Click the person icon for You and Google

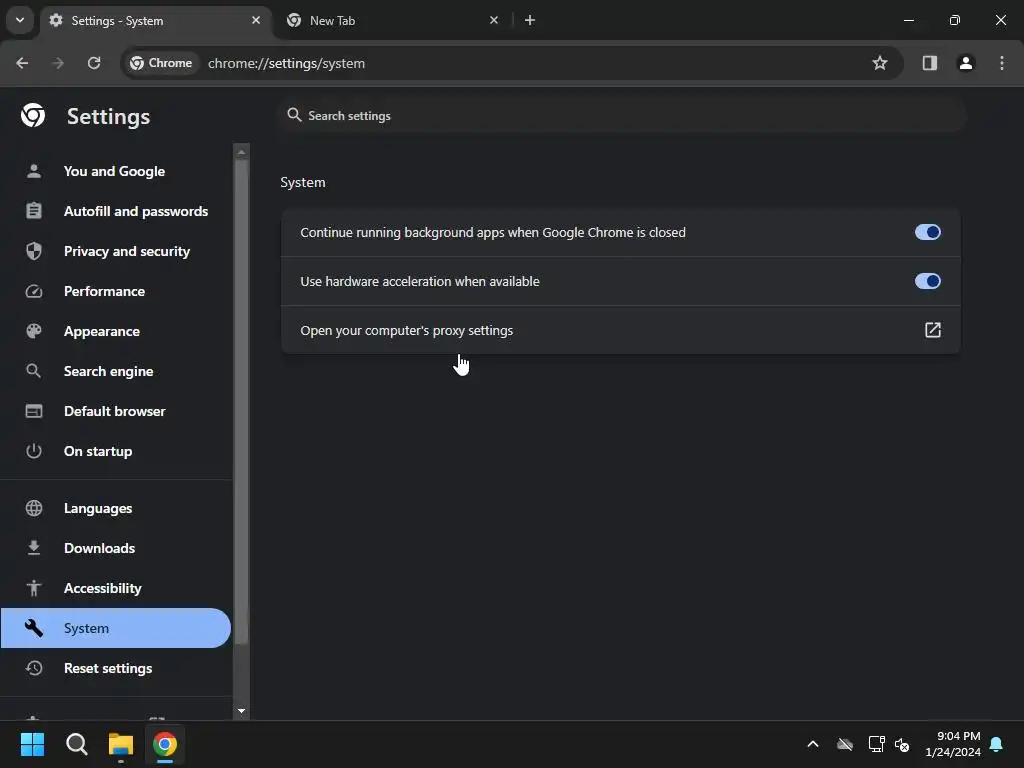tap(34, 171)
